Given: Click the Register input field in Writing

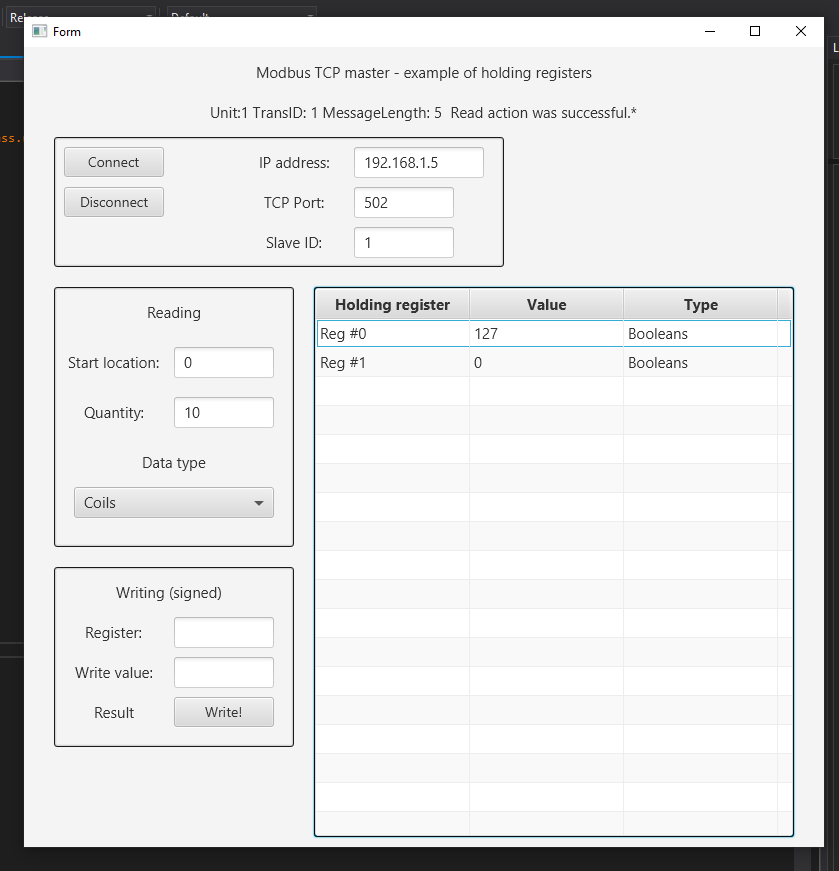Looking at the screenshot, I should click(x=224, y=633).
